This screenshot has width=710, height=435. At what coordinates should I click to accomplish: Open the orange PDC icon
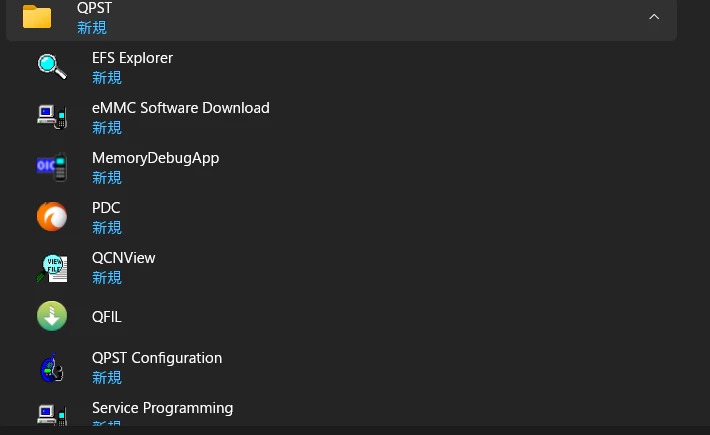[52, 216]
